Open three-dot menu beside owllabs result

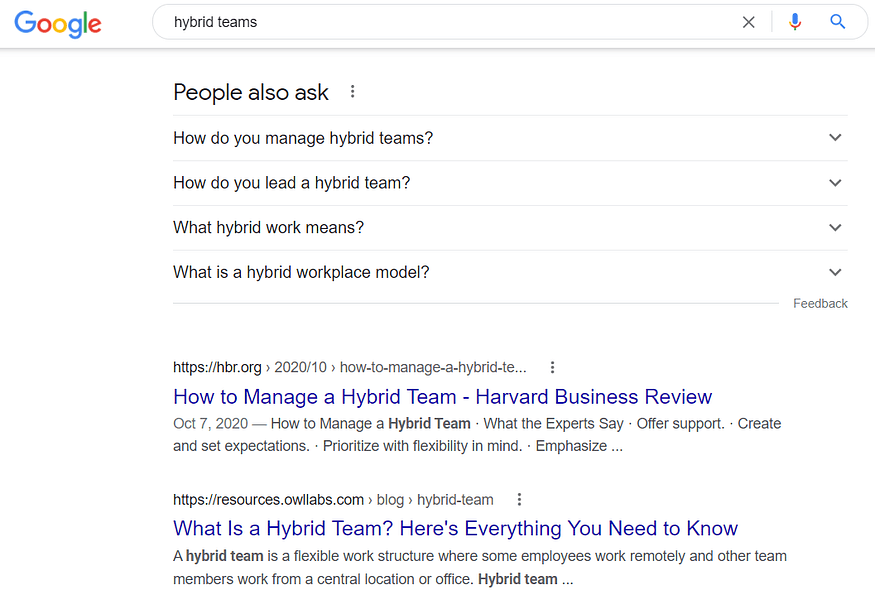point(519,499)
